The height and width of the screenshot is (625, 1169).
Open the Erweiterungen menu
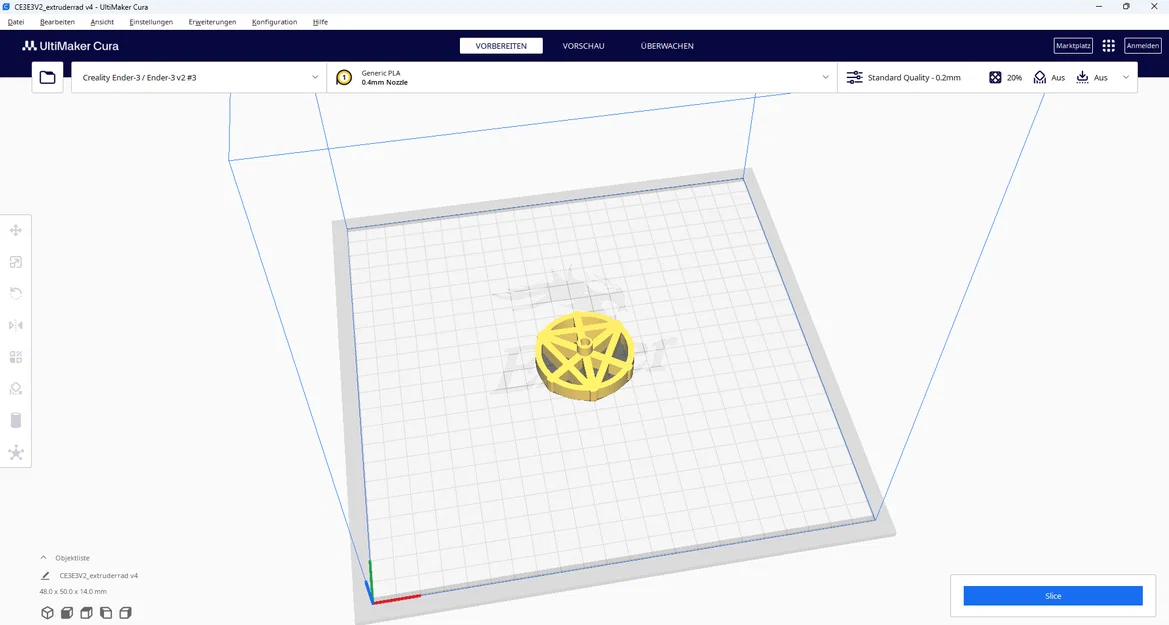coord(212,21)
